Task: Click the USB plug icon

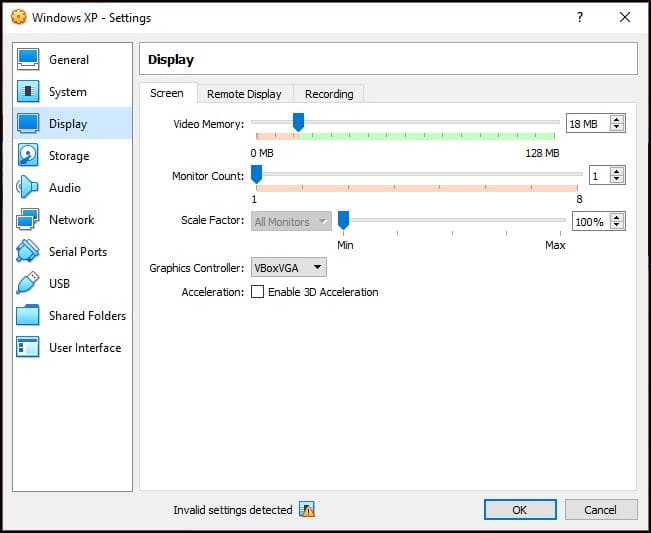Action: pos(28,284)
